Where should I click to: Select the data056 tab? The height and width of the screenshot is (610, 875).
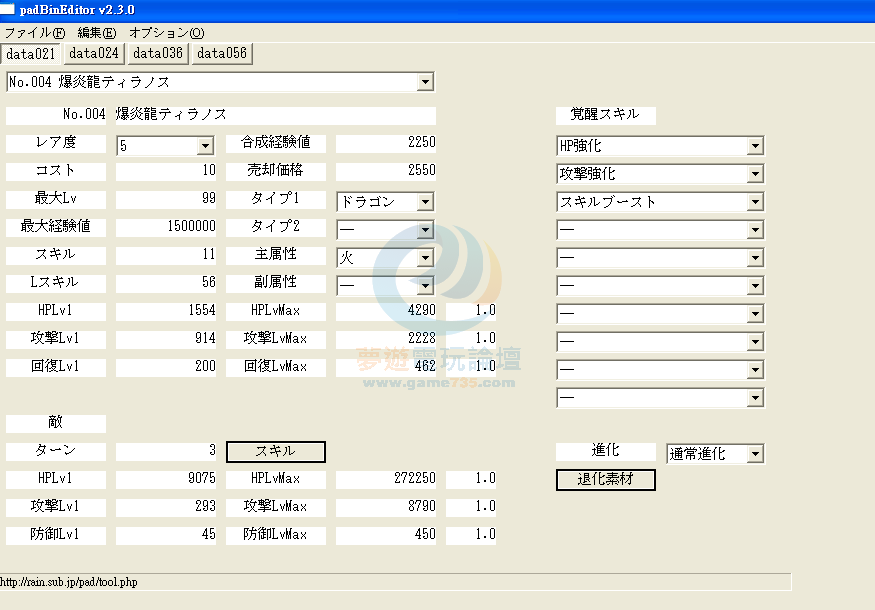[222, 54]
